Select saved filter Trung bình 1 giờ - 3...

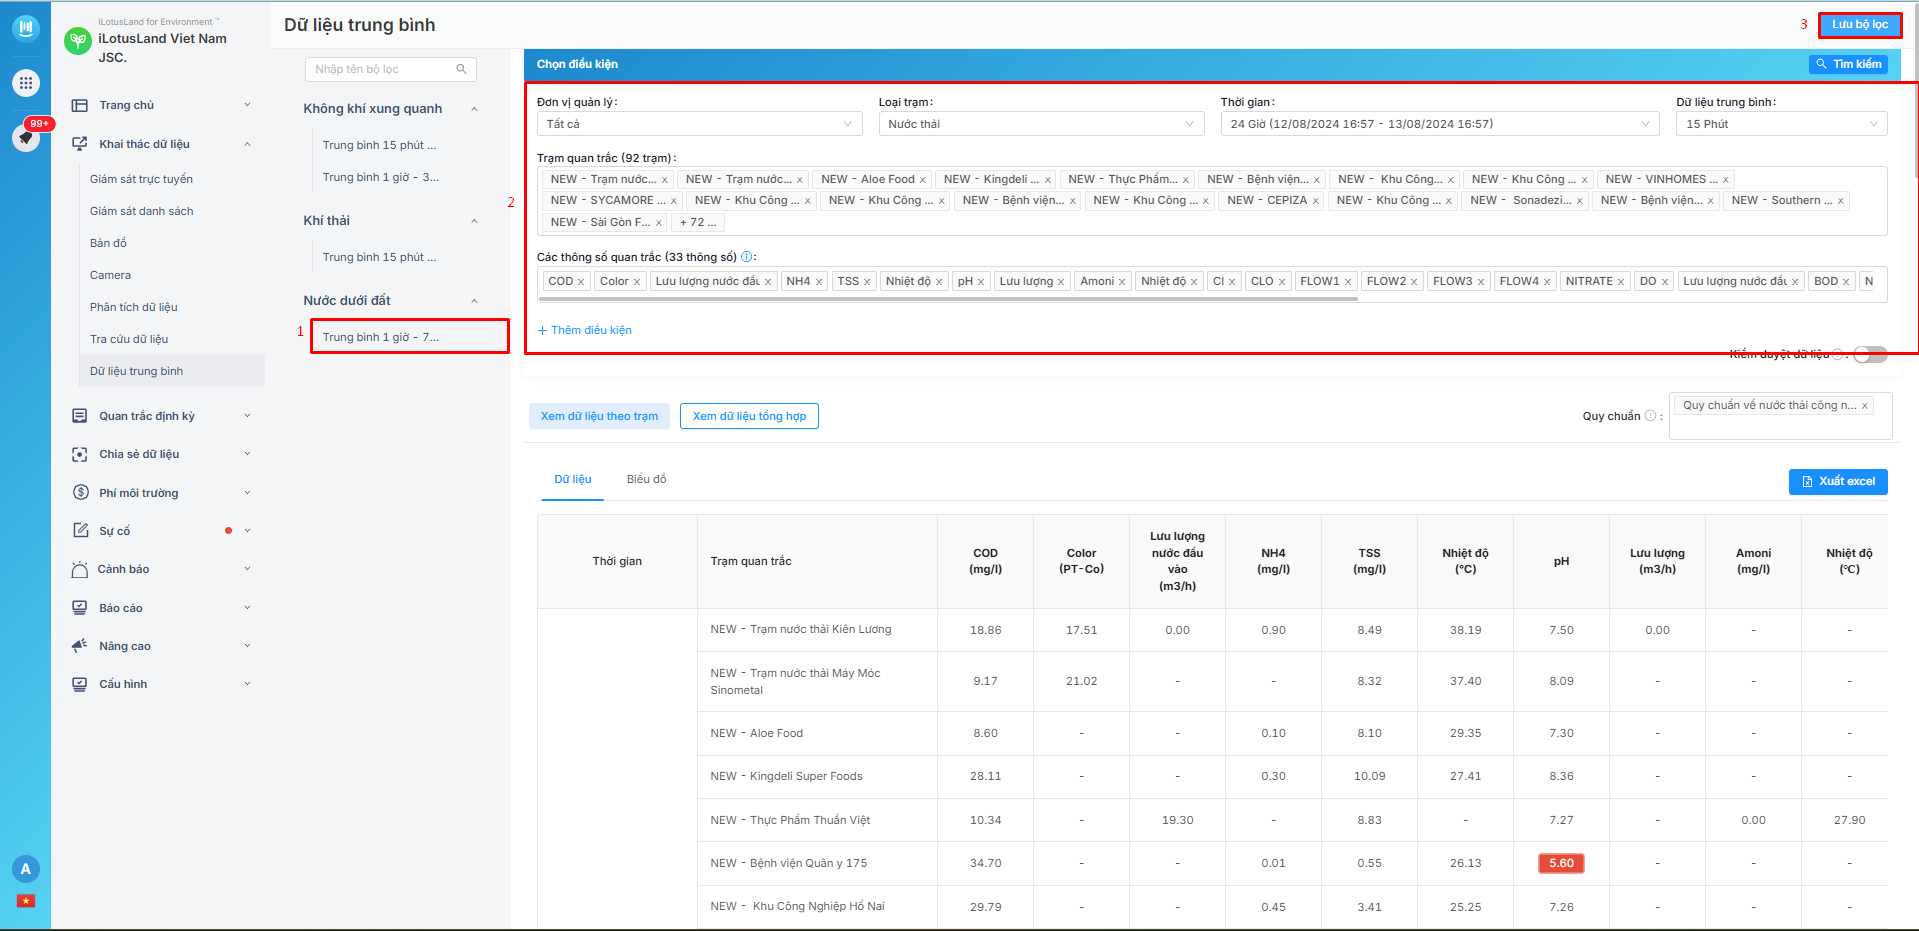click(x=380, y=177)
